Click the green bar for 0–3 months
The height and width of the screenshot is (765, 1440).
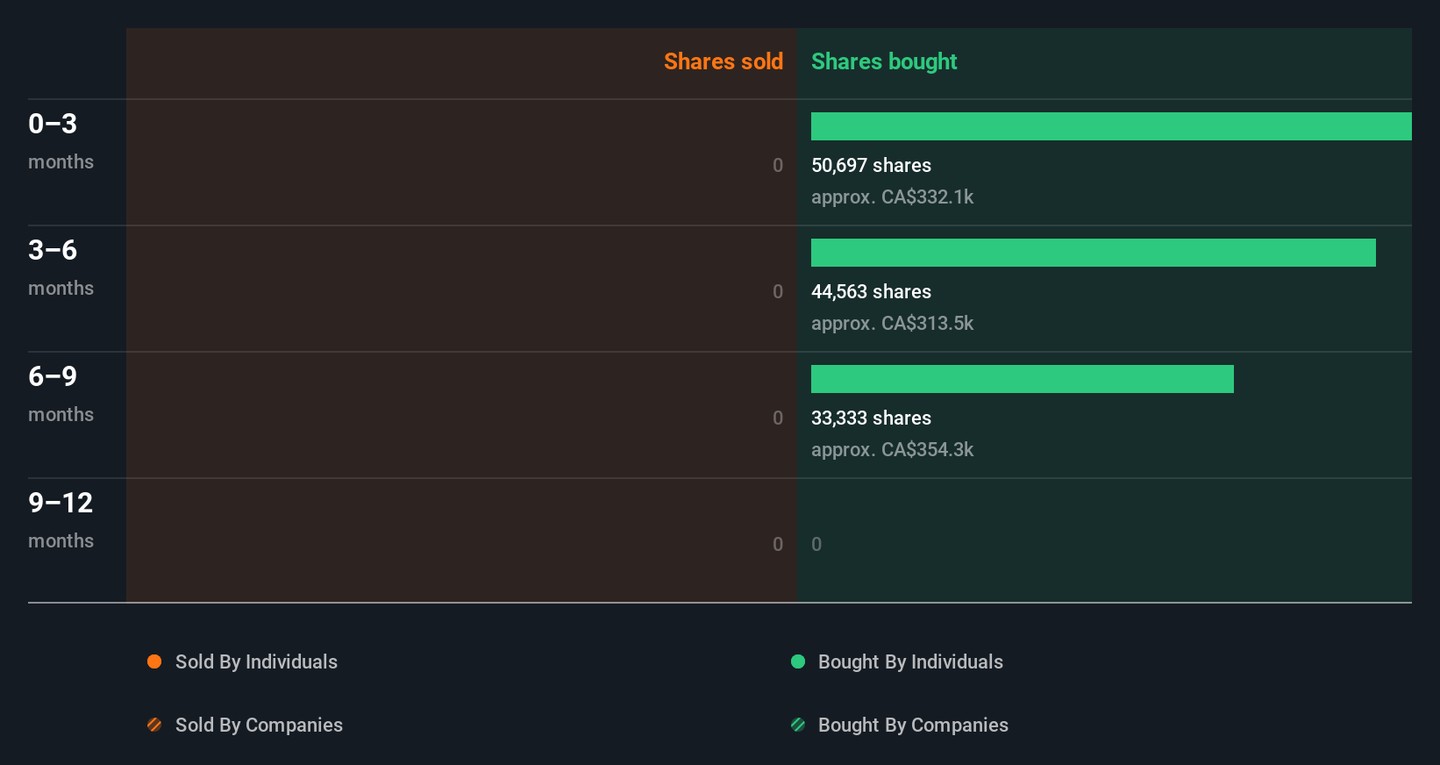[x=1110, y=126]
